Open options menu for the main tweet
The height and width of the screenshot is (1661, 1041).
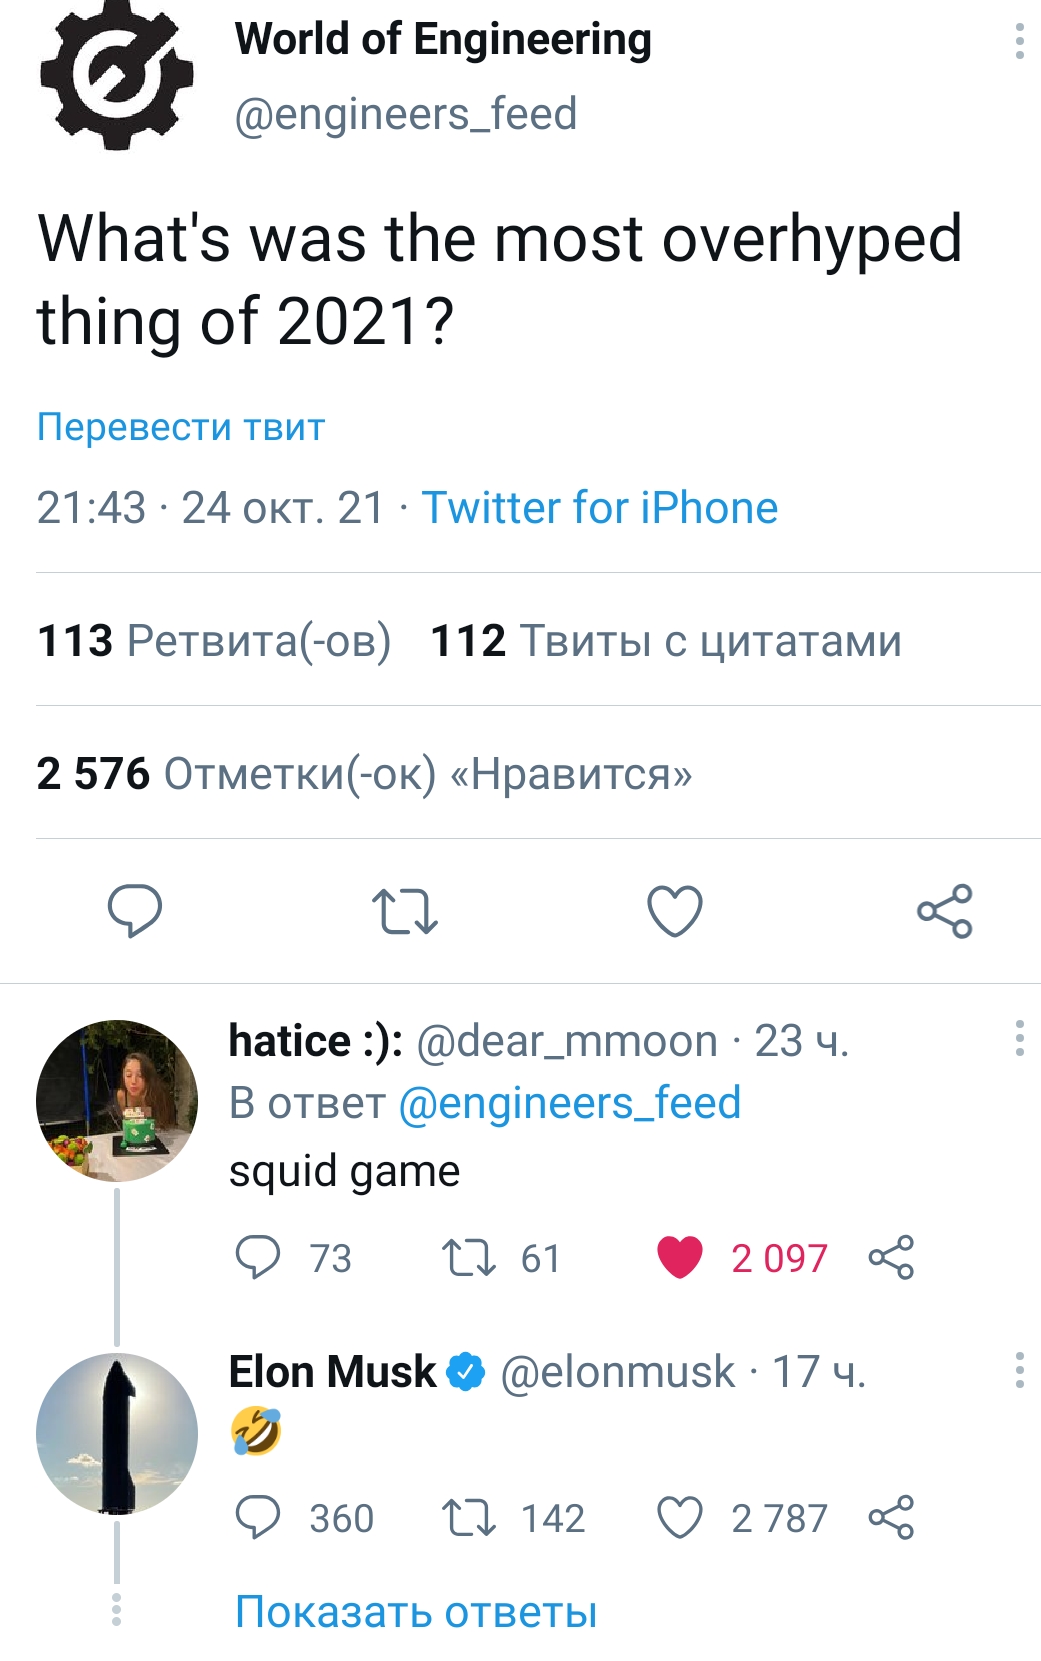tap(1019, 41)
